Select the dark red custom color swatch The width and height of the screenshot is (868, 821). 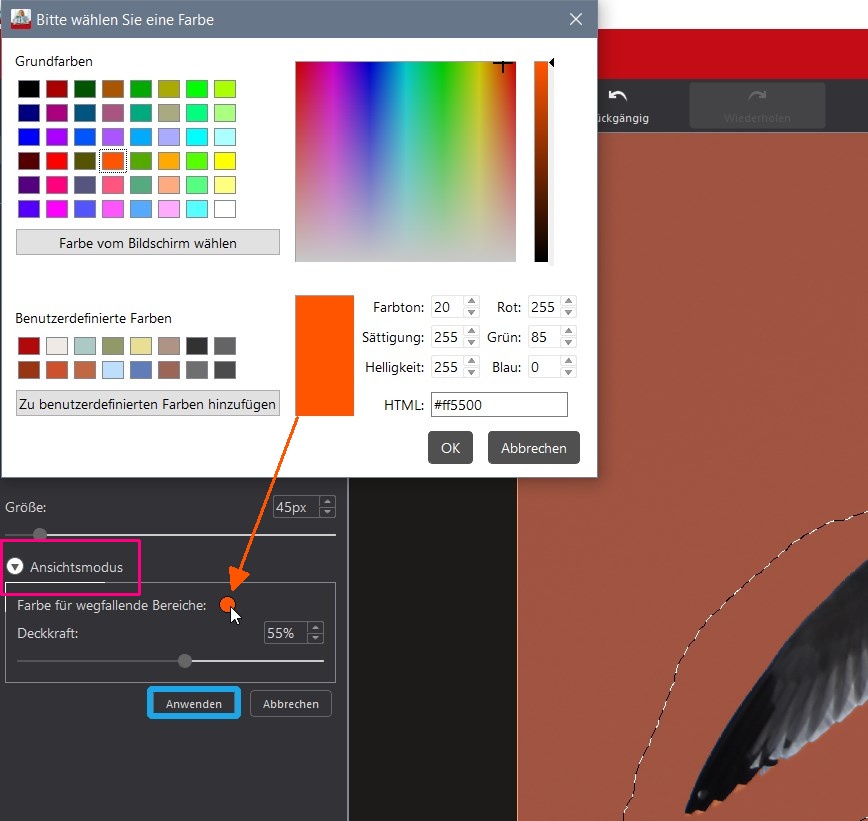click(29, 345)
